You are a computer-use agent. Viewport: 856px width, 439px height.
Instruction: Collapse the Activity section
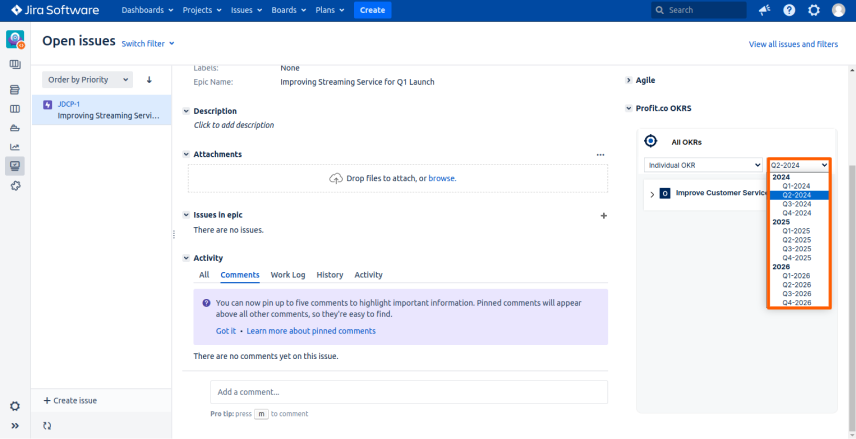pyautogui.click(x=186, y=258)
